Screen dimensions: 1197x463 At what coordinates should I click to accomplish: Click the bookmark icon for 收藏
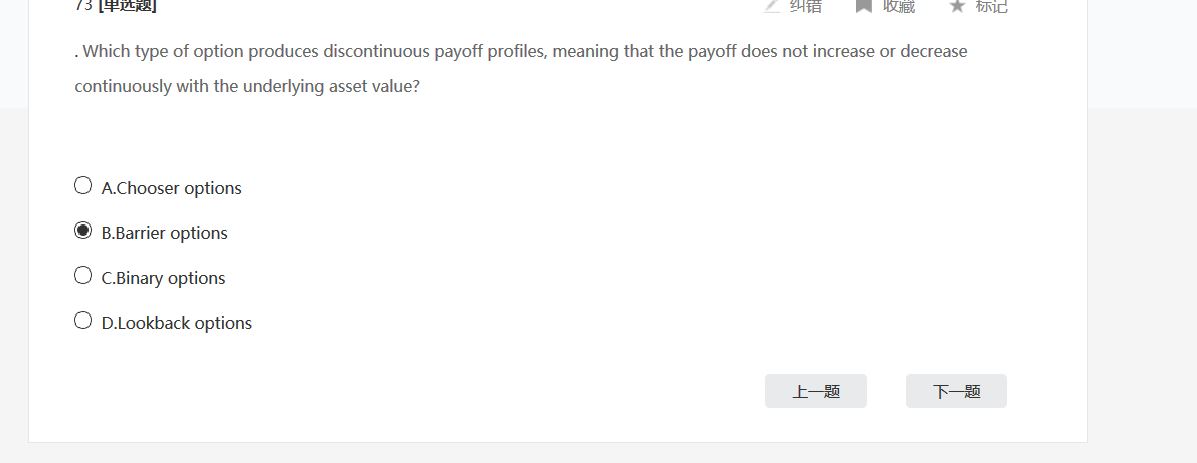pyautogui.click(x=864, y=5)
